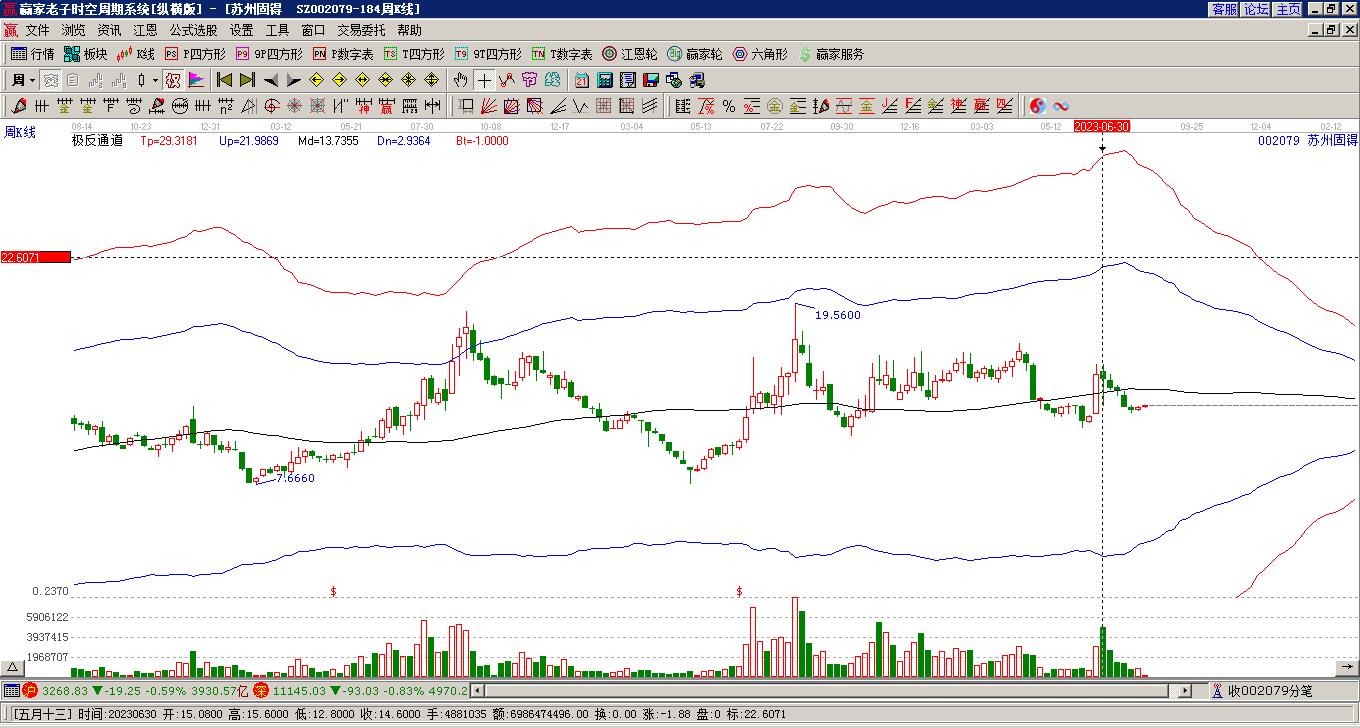This screenshot has height=728, width=1360.
Task: Click the red-blue yin-yang sphere icon
Action: click(1038, 106)
